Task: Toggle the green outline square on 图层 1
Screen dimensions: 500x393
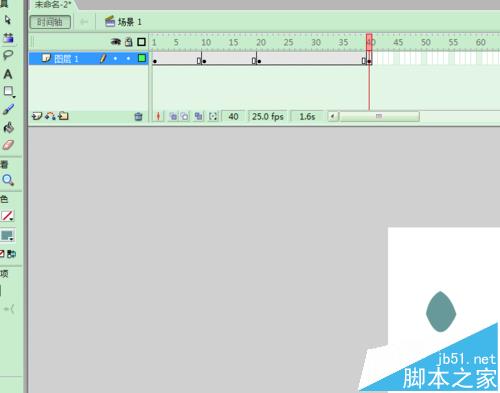Action: click(x=142, y=58)
